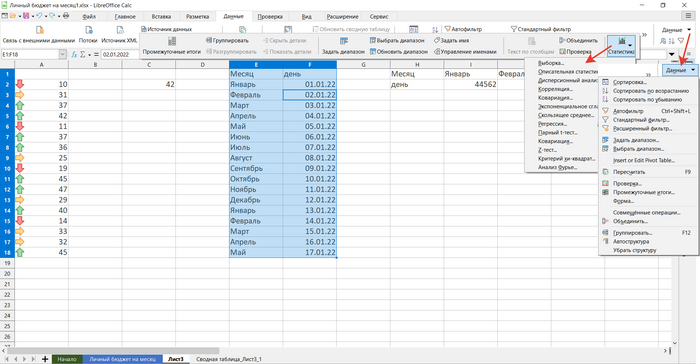Viewport: 700px width, 364px height.
Task: Click the equals Formula icon
Action: coord(96,54)
